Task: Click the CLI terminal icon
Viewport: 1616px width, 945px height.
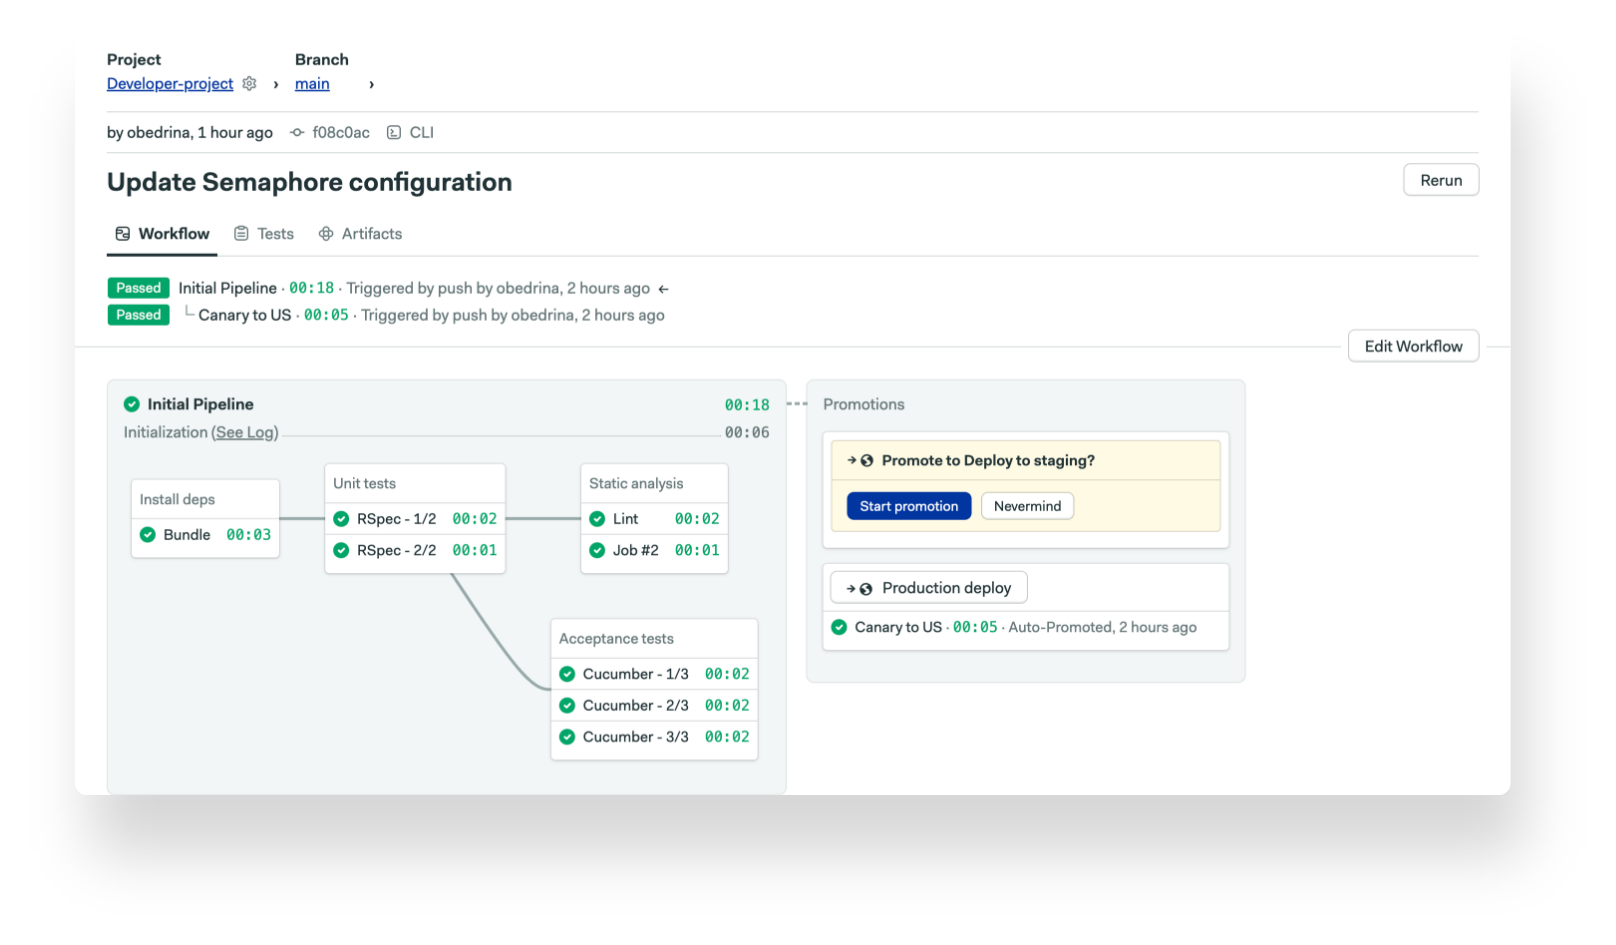Action: click(394, 132)
